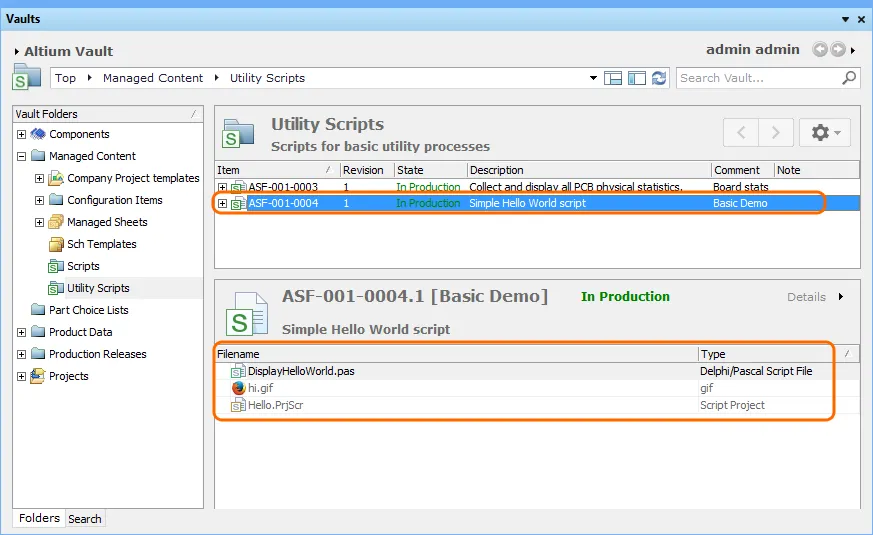The width and height of the screenshot is (873, 535).
Task: Toggle the horizontal split layout icon
Action: click(x=613, y=78)
